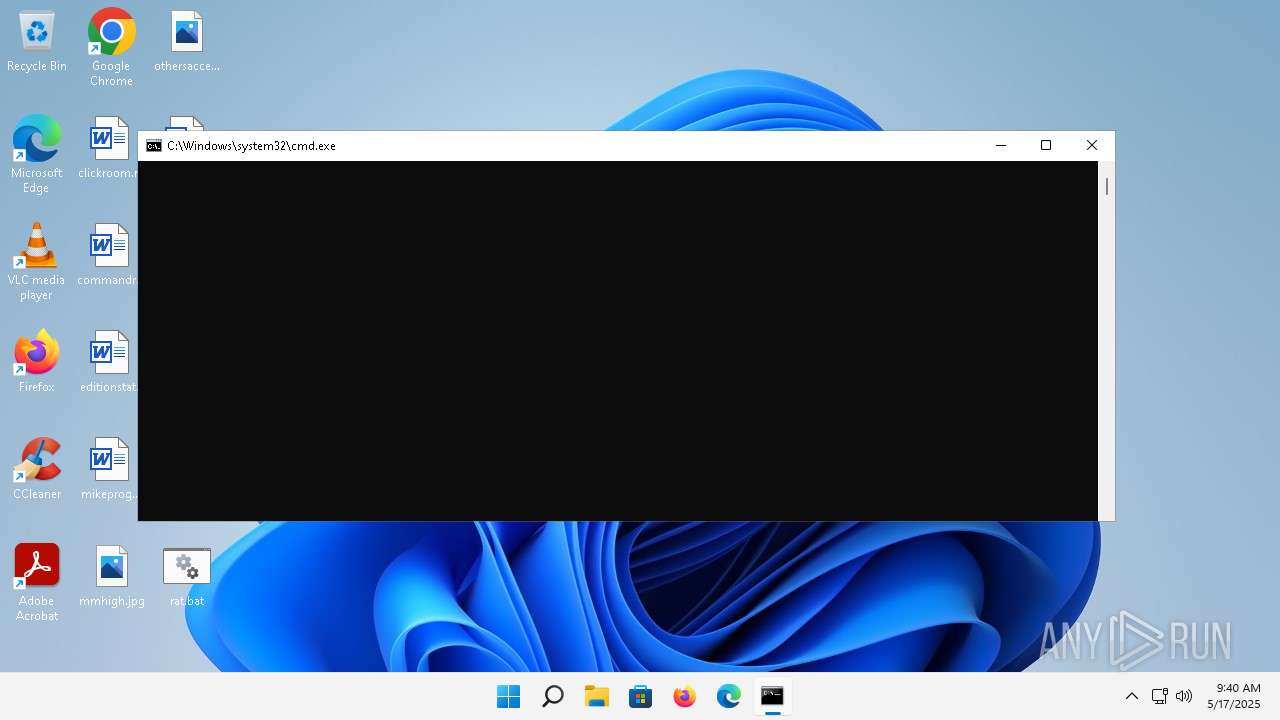
Task: Open volume control in system tray
Action: coord(1184,696)
